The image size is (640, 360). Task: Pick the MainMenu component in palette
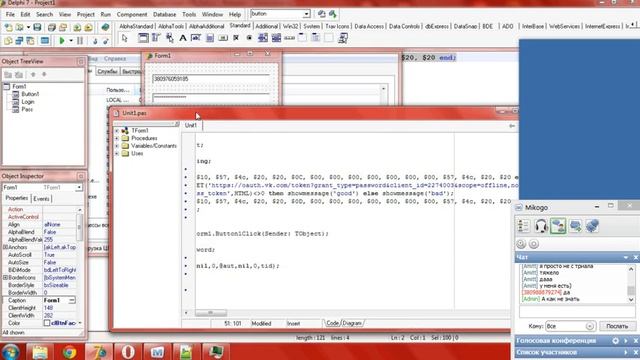[156, 38]
